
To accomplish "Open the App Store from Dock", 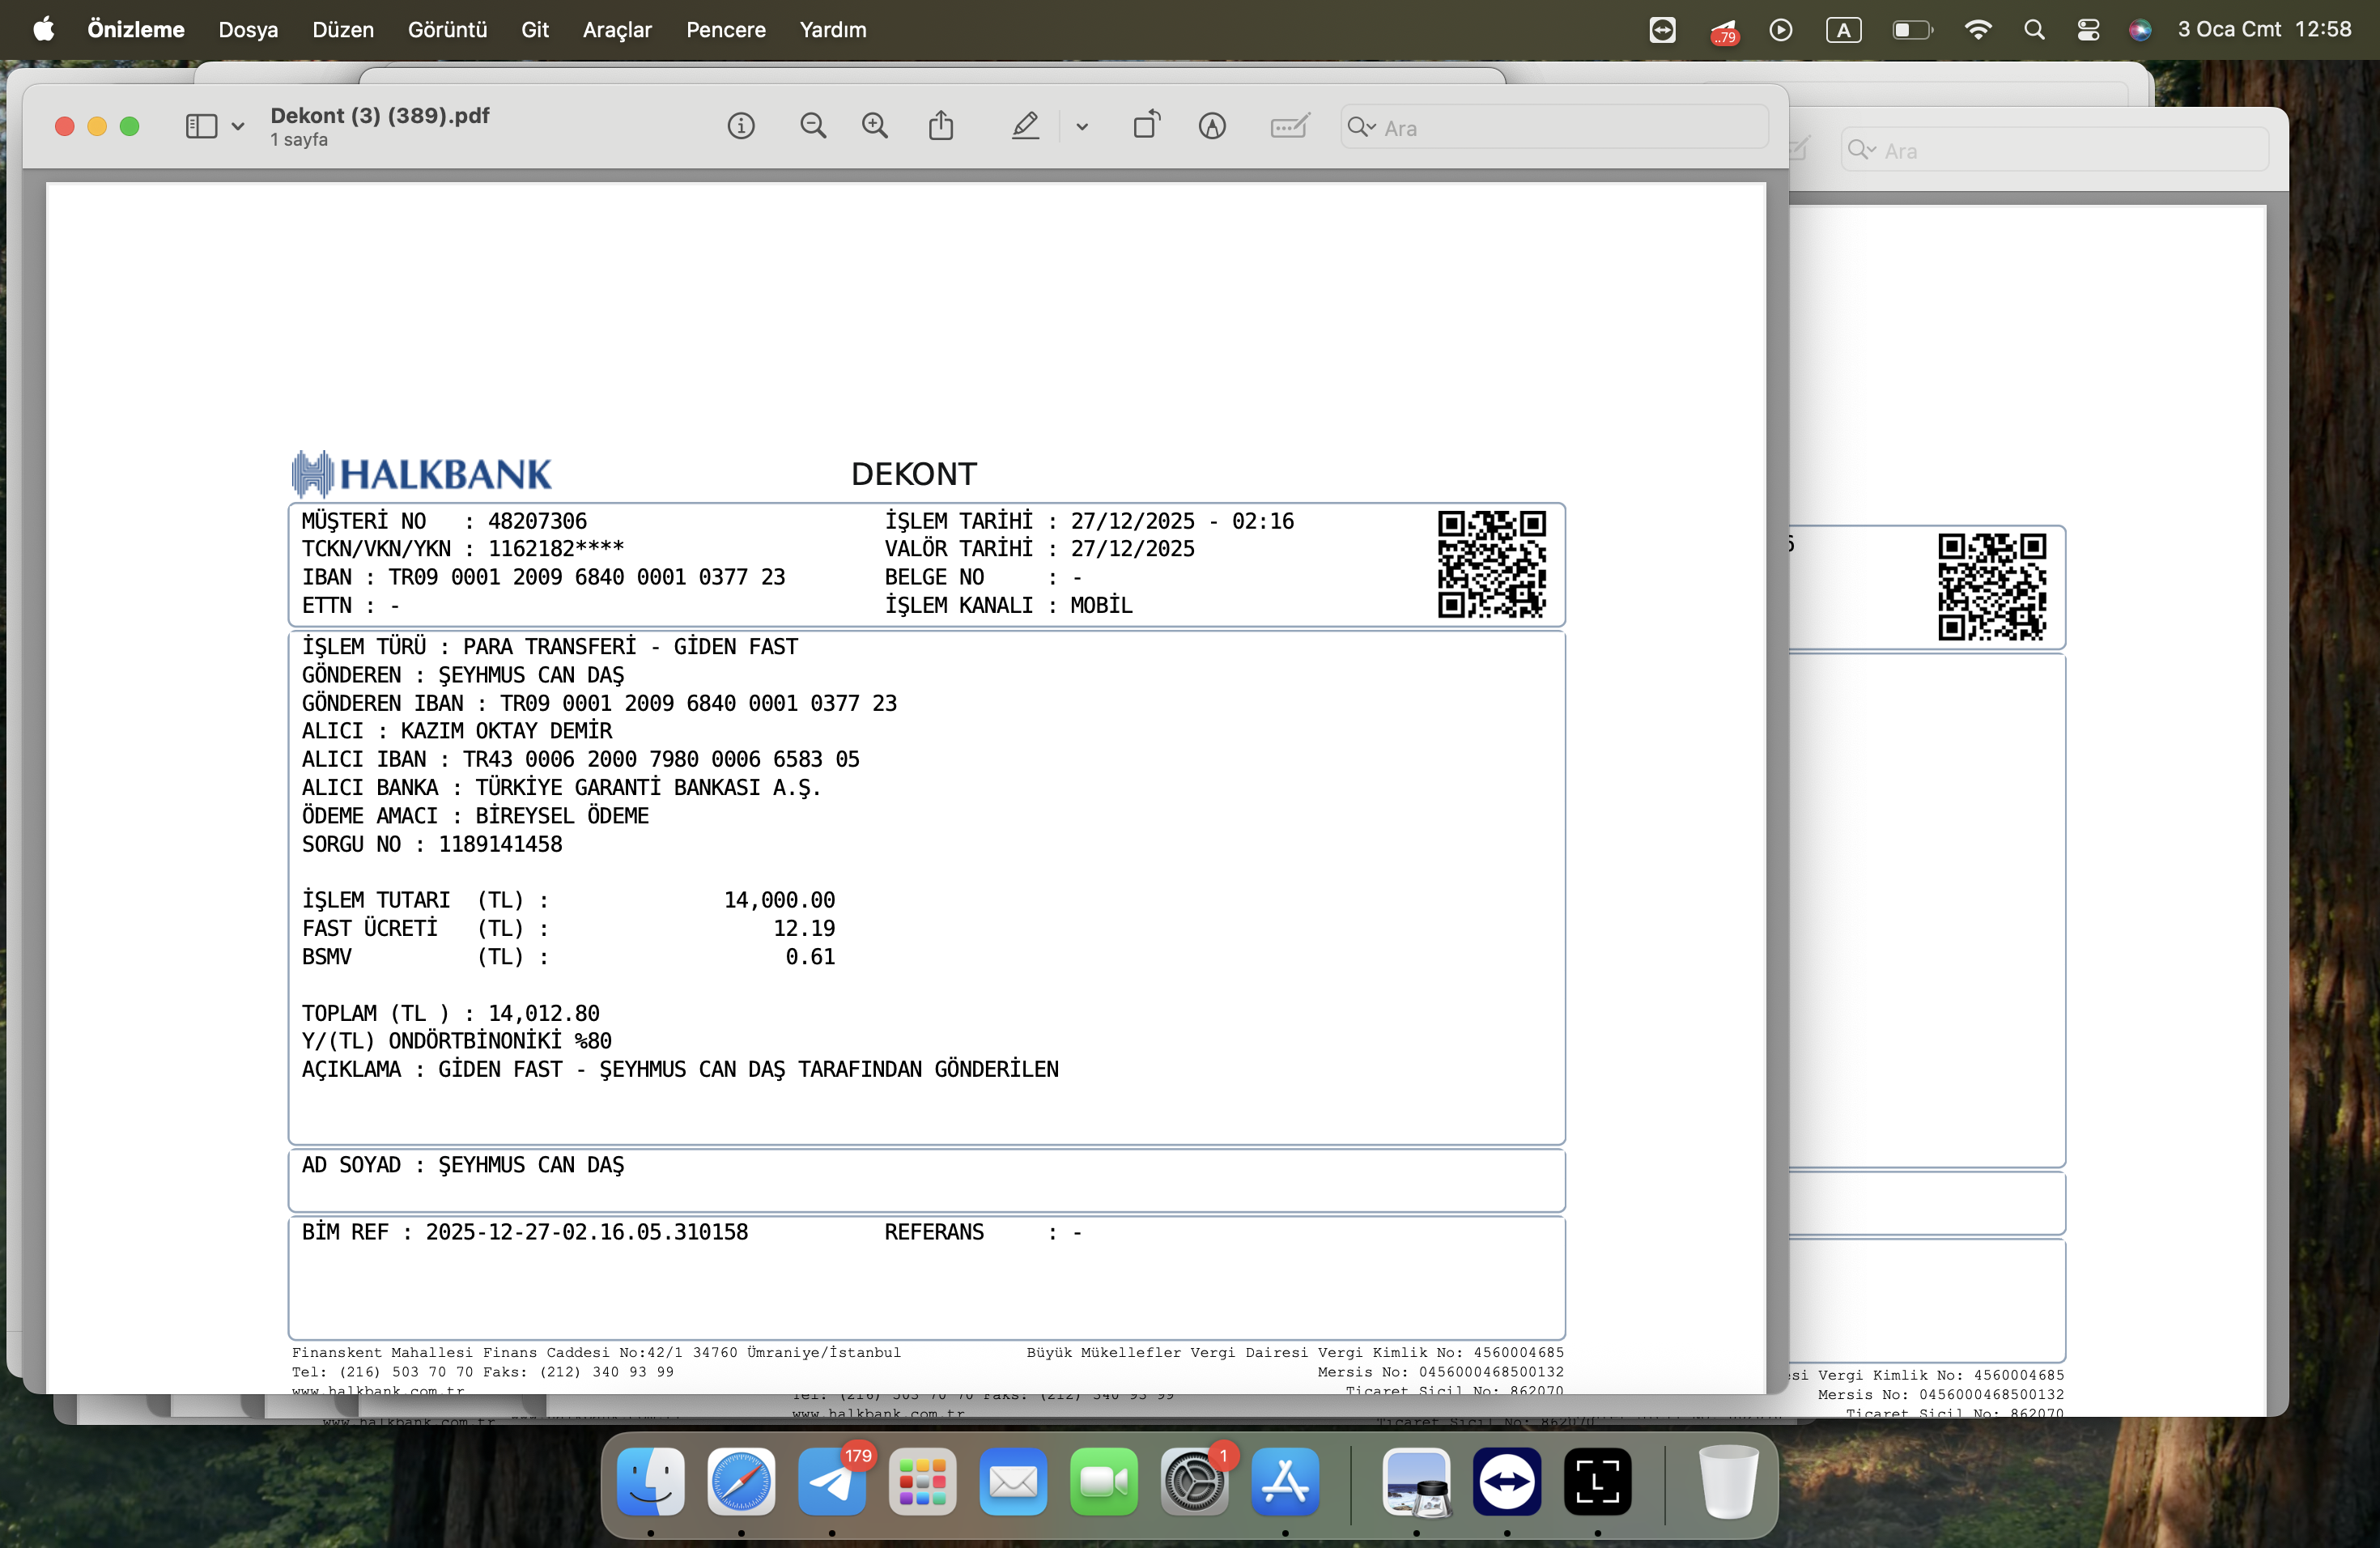I will point(1285,1481).
